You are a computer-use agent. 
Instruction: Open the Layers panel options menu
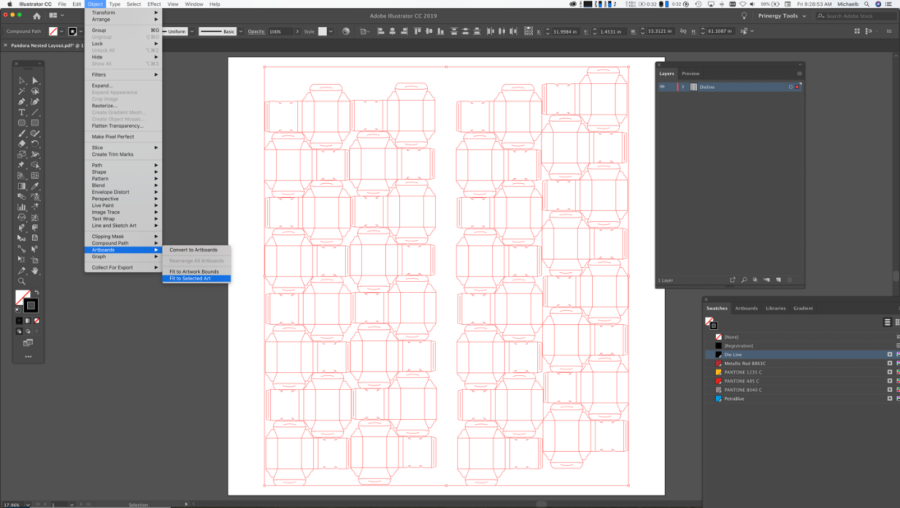(799, 73)
